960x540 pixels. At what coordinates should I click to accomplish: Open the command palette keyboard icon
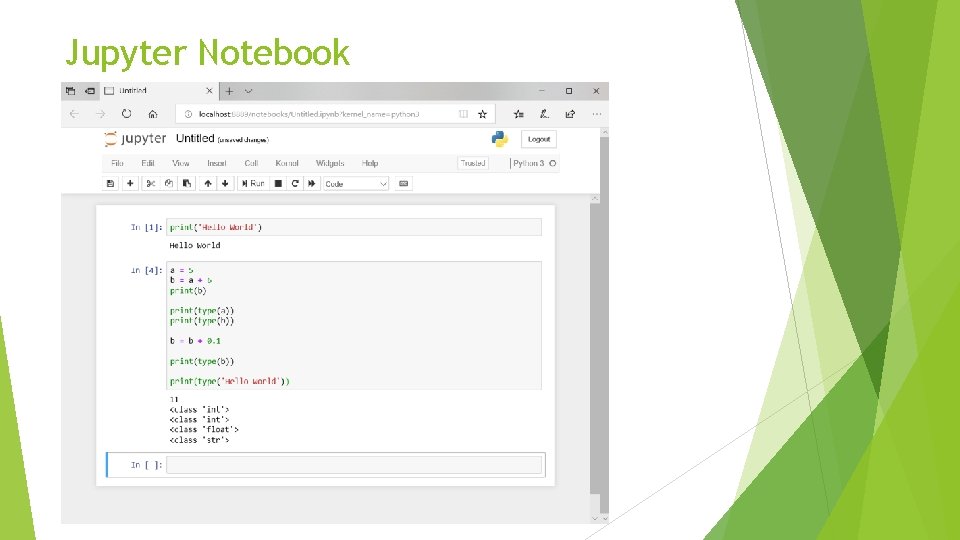[x=403, y=184]
